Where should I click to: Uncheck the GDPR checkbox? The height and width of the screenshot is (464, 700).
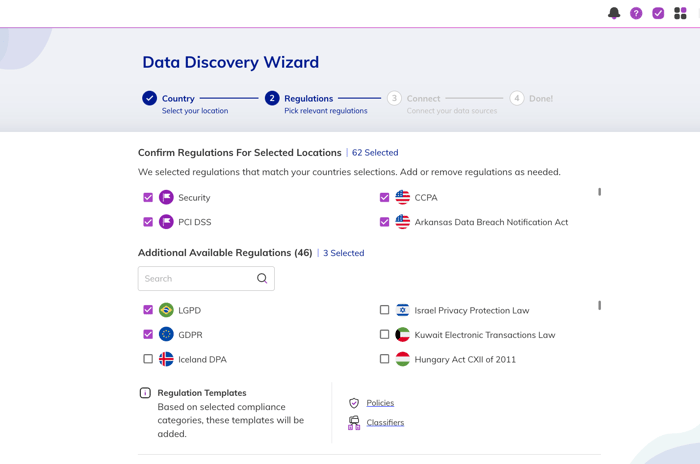pyautogui.click(x=148, y=334)
